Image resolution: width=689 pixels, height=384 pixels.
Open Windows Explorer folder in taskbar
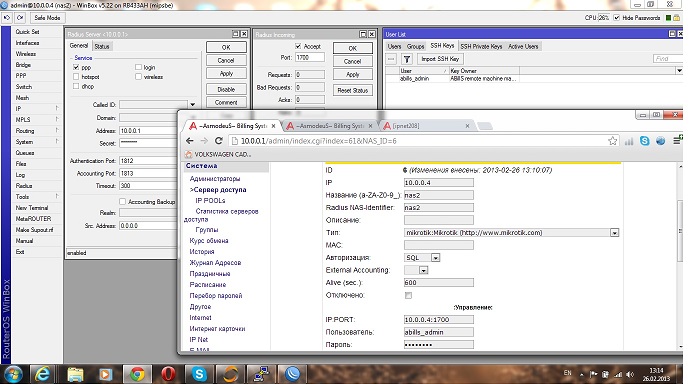75,374
